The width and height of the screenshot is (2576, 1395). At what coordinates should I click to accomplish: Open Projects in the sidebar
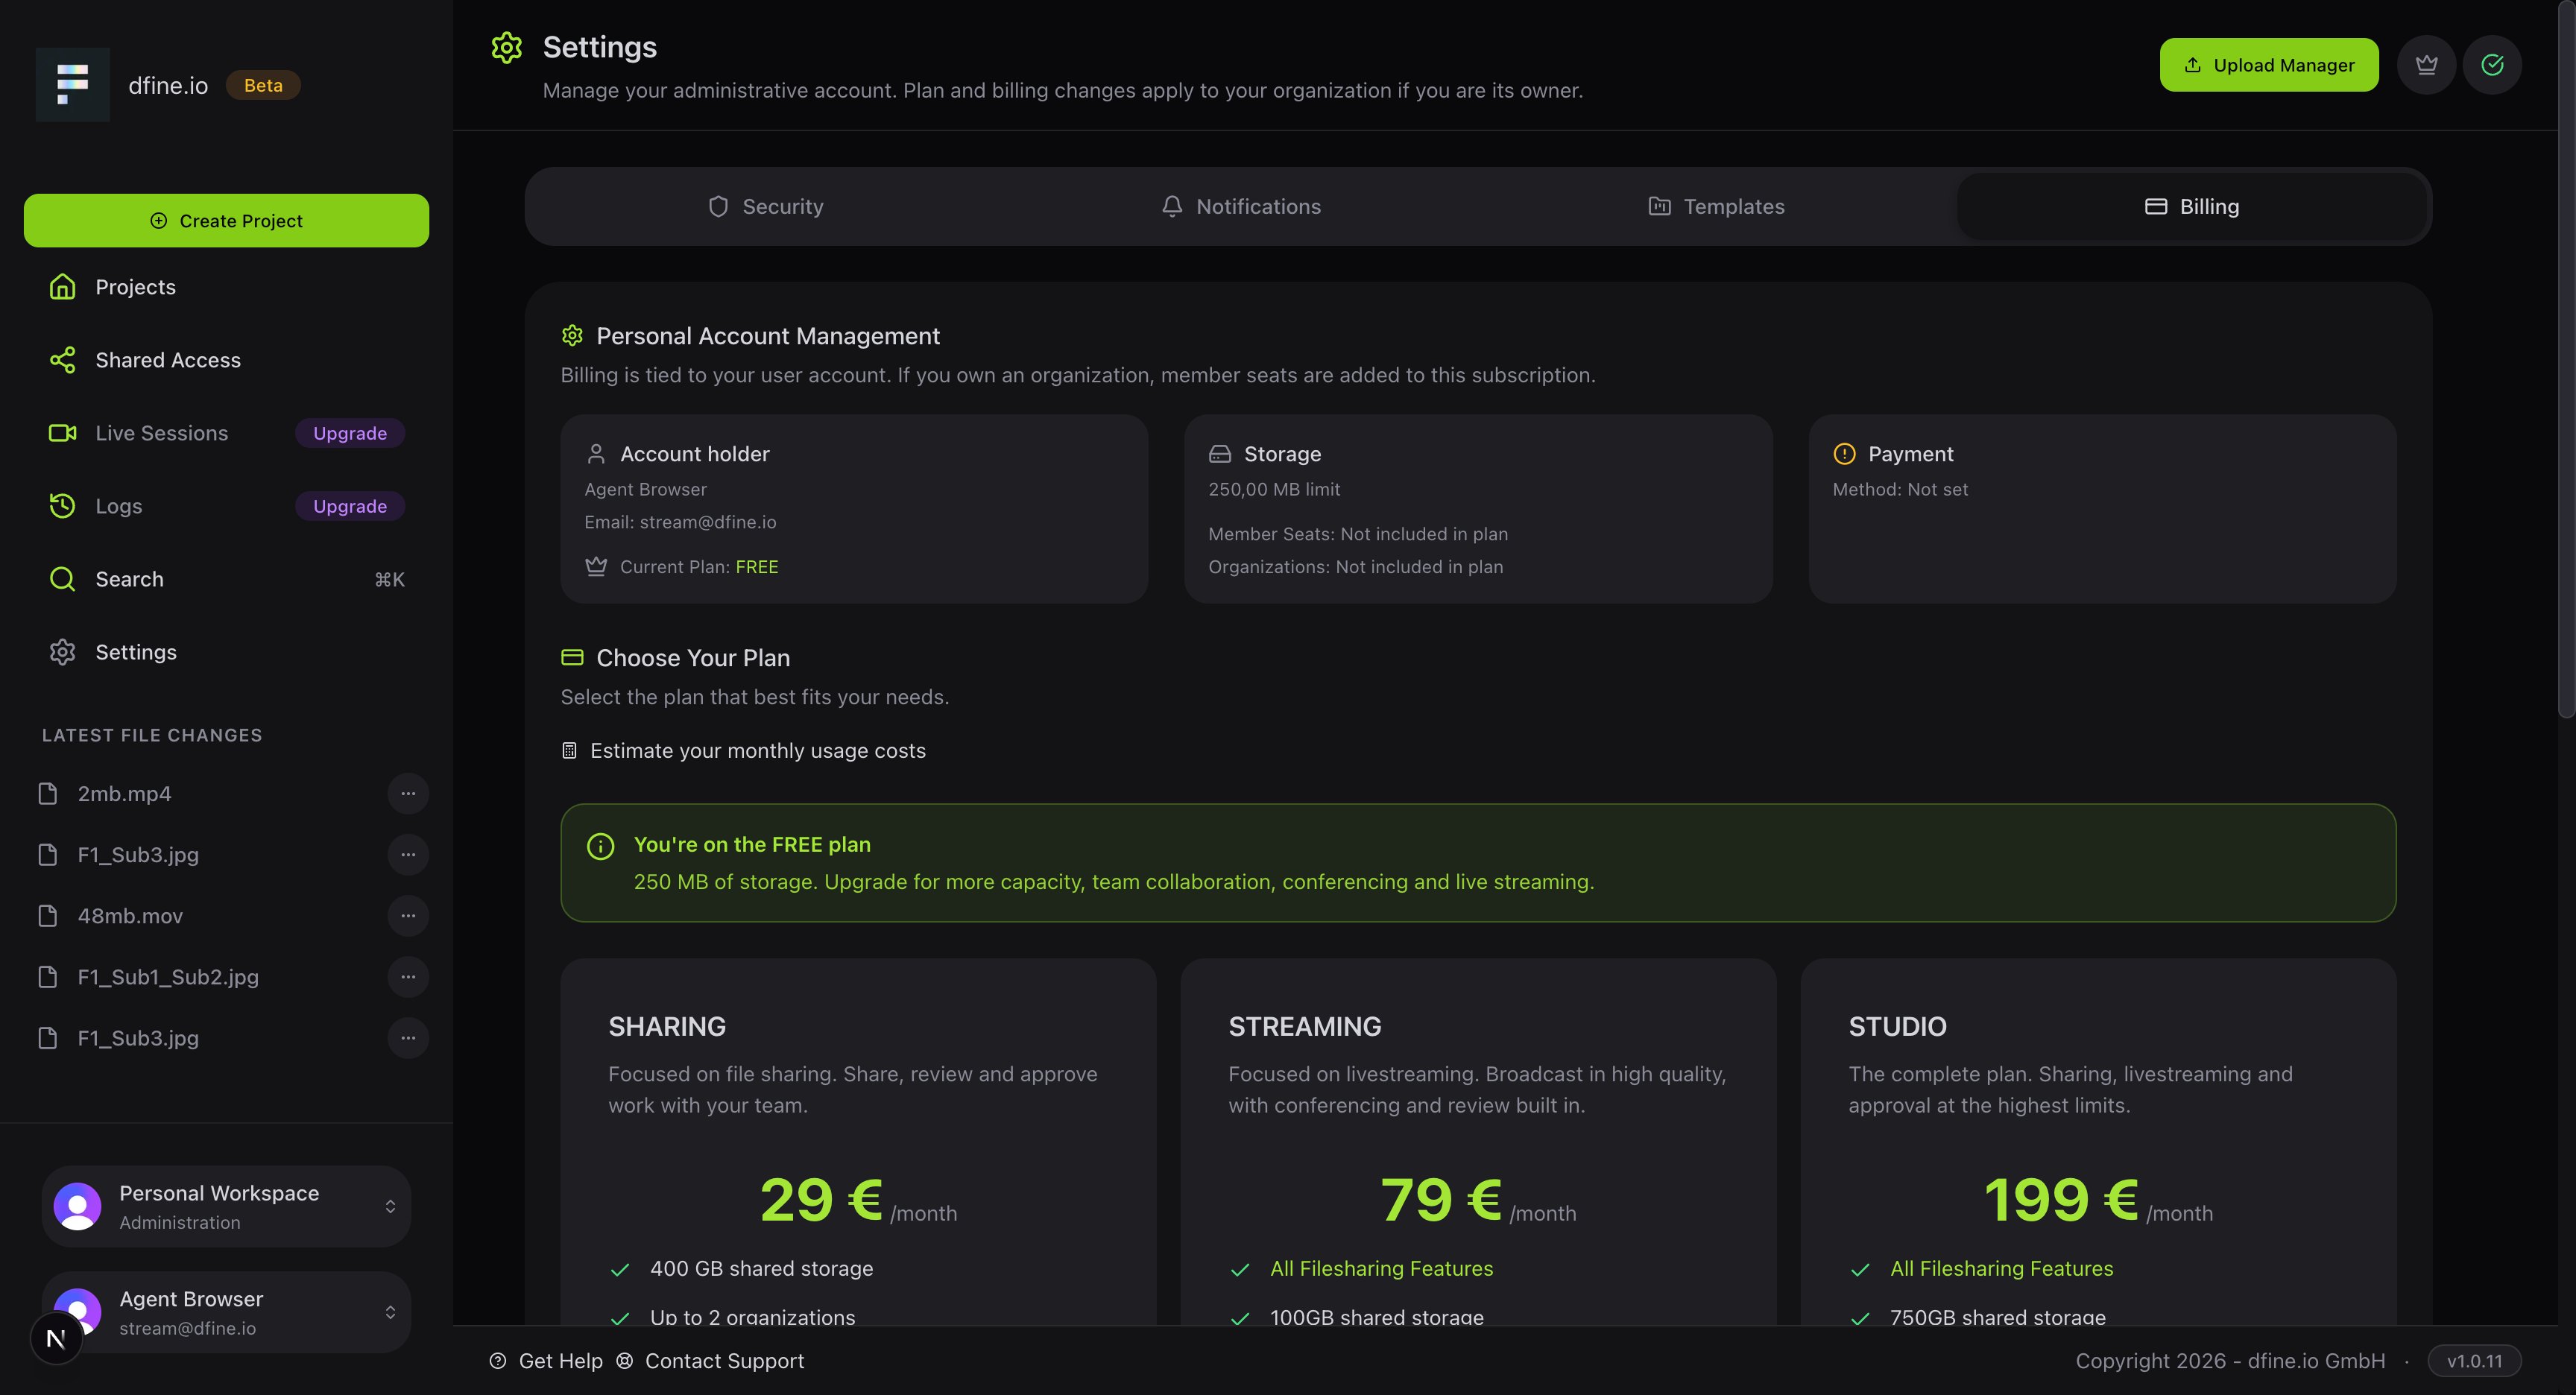[x=226, y=287]
